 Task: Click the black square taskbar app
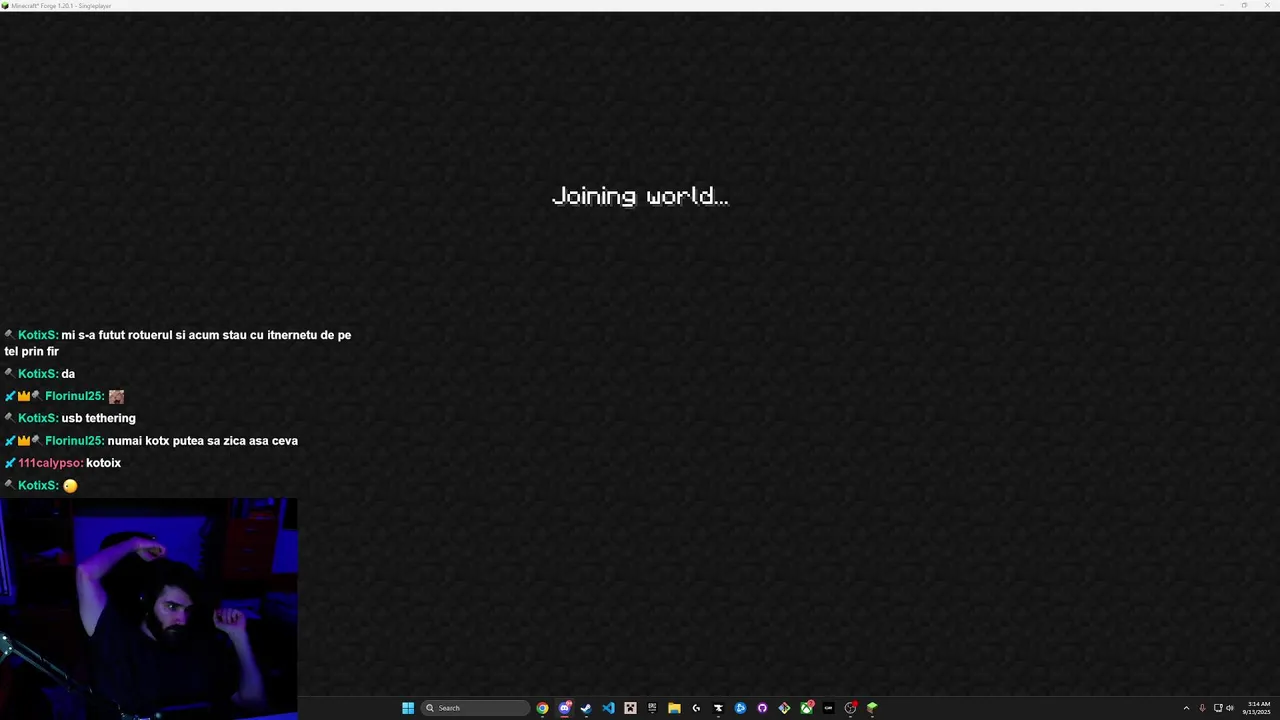[828, 708]
